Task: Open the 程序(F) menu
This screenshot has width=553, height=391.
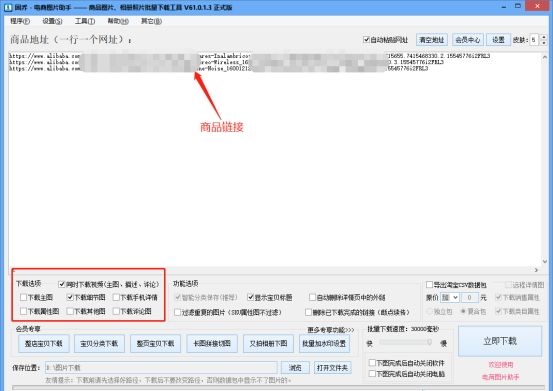Action: click(x=20, y=21)
